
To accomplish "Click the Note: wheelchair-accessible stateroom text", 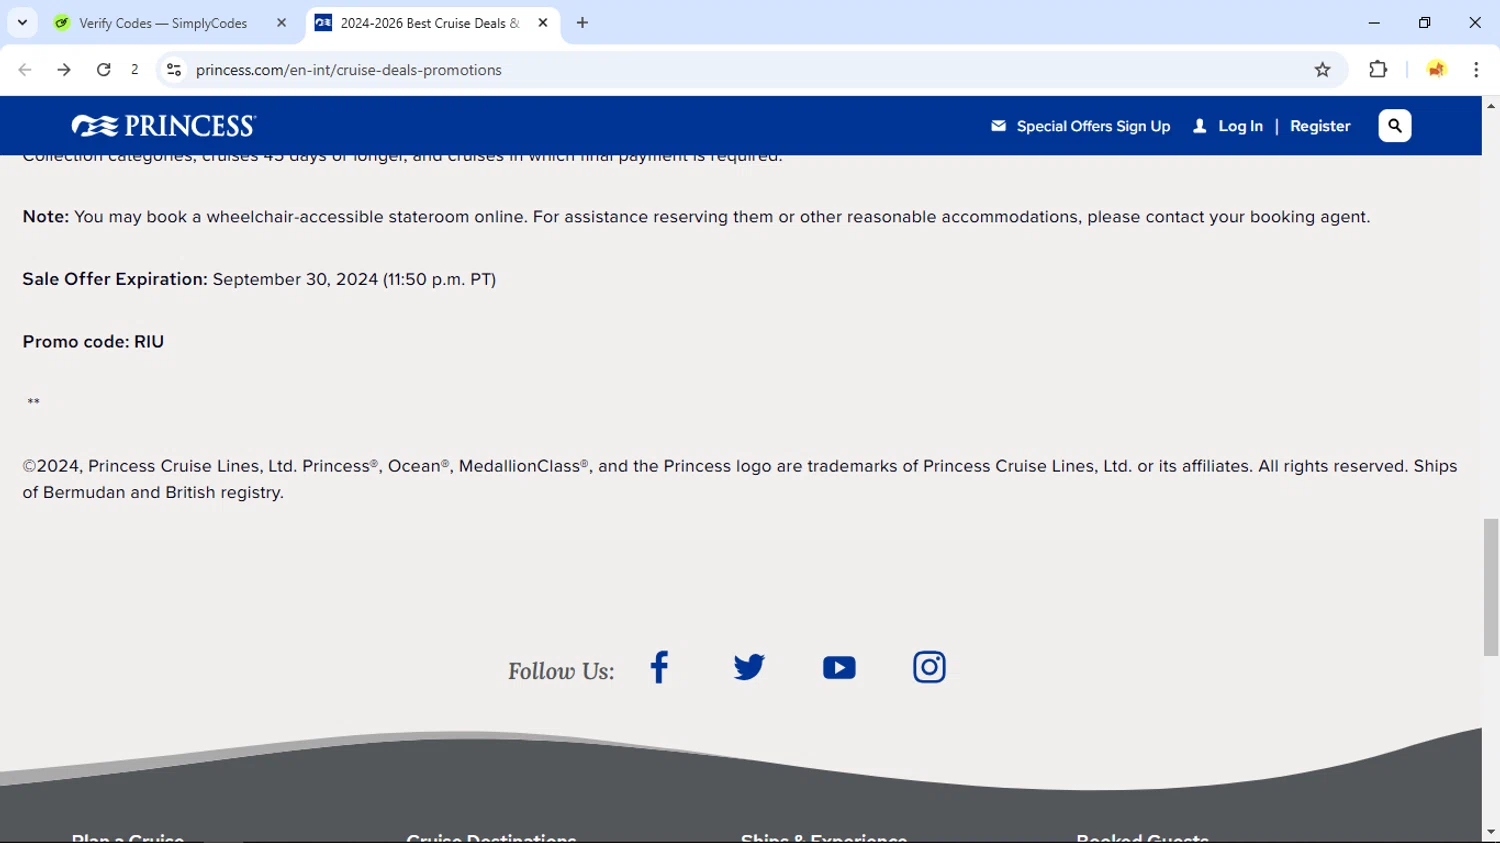I will coord(696,217).
